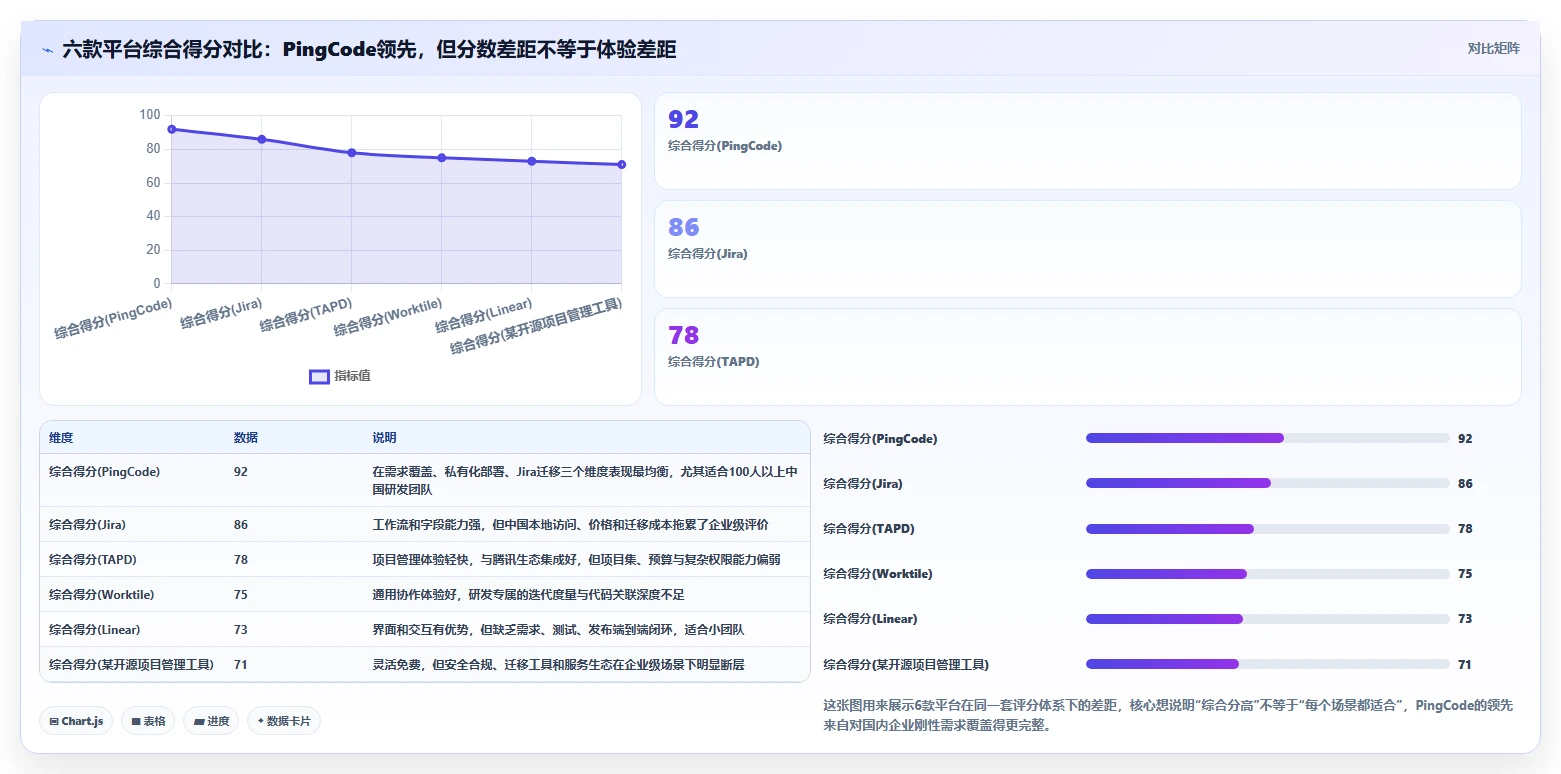This screenshot has height=774, width=1561.
Task: Select the Jira data point on chart
Action: [262, 139]
